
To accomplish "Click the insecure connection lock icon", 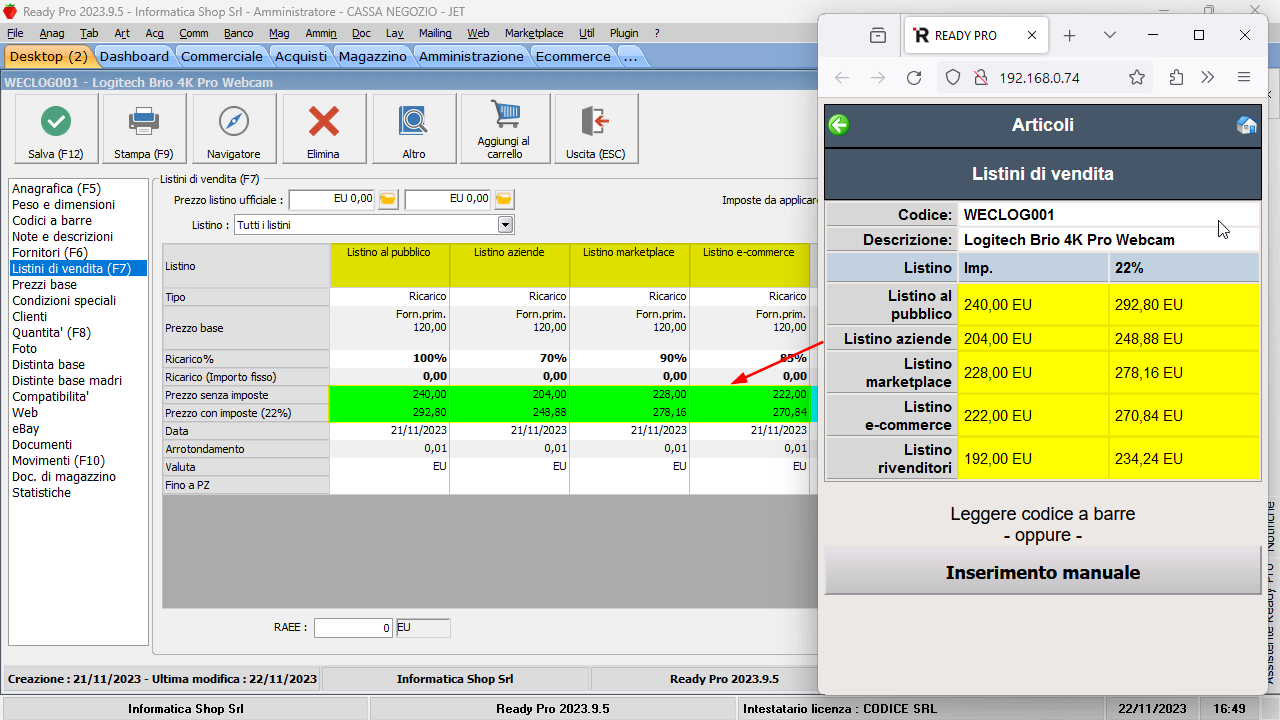I will [x=980, y=77].
